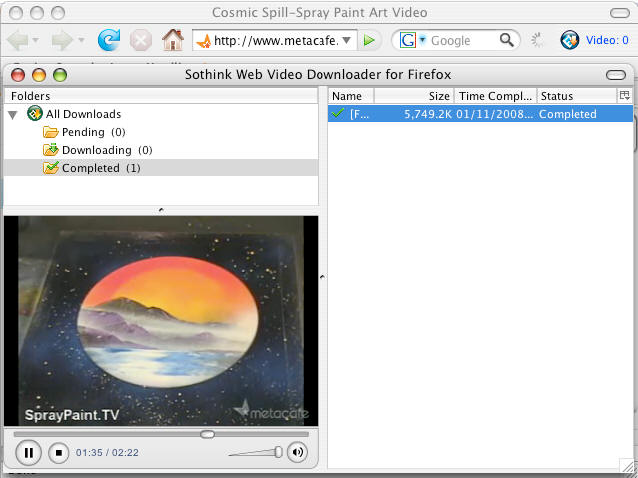Screen dimensions: 638x478
Task: Open the Back history dropdown arrow
Action: 35,40
